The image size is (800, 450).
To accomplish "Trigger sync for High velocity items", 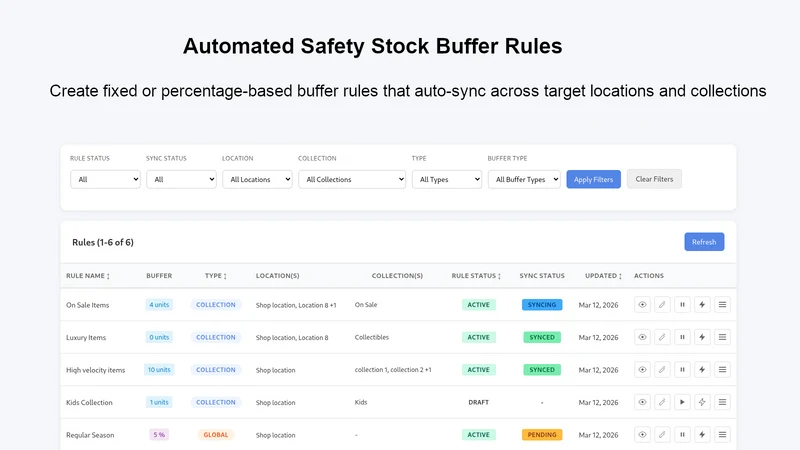I will [x=702, y=369].
